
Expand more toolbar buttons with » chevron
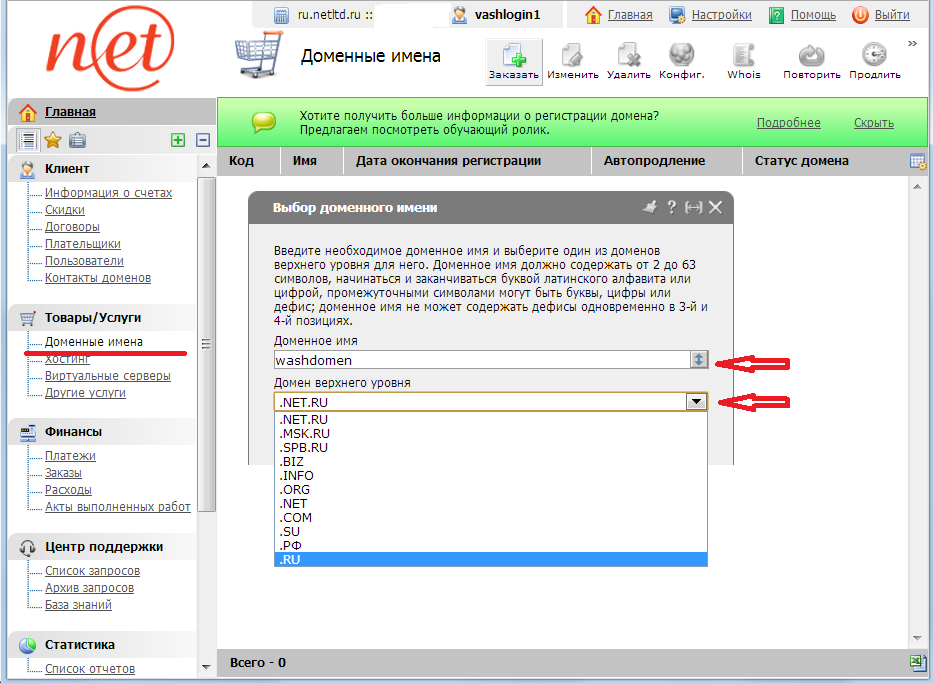click(912, 43)
